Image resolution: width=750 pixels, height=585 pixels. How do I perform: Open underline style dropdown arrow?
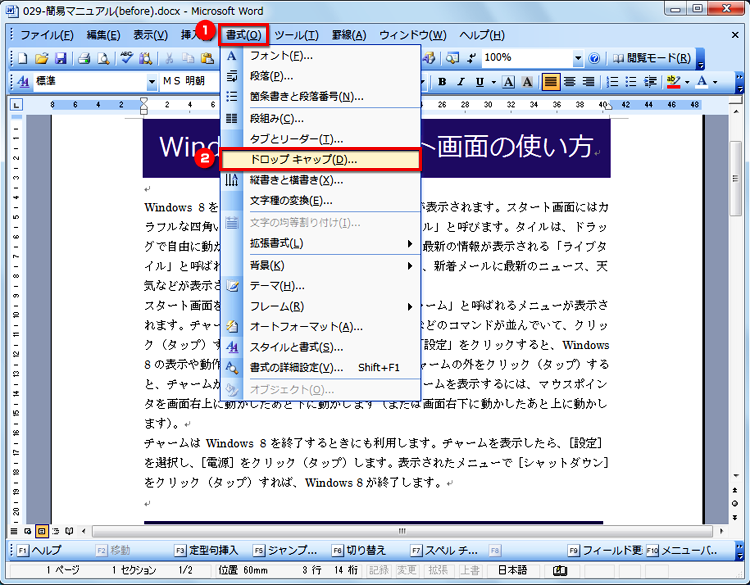tap(493, 82)
